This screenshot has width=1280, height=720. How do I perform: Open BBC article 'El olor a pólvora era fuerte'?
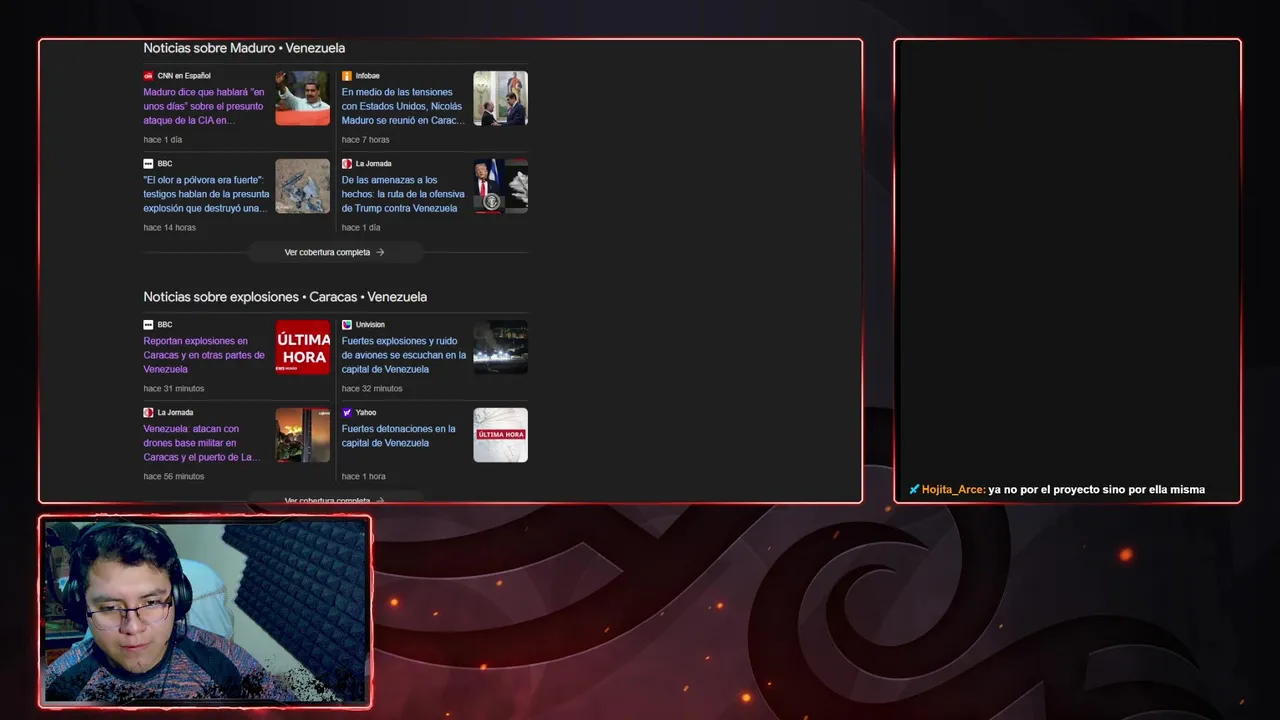206,194
